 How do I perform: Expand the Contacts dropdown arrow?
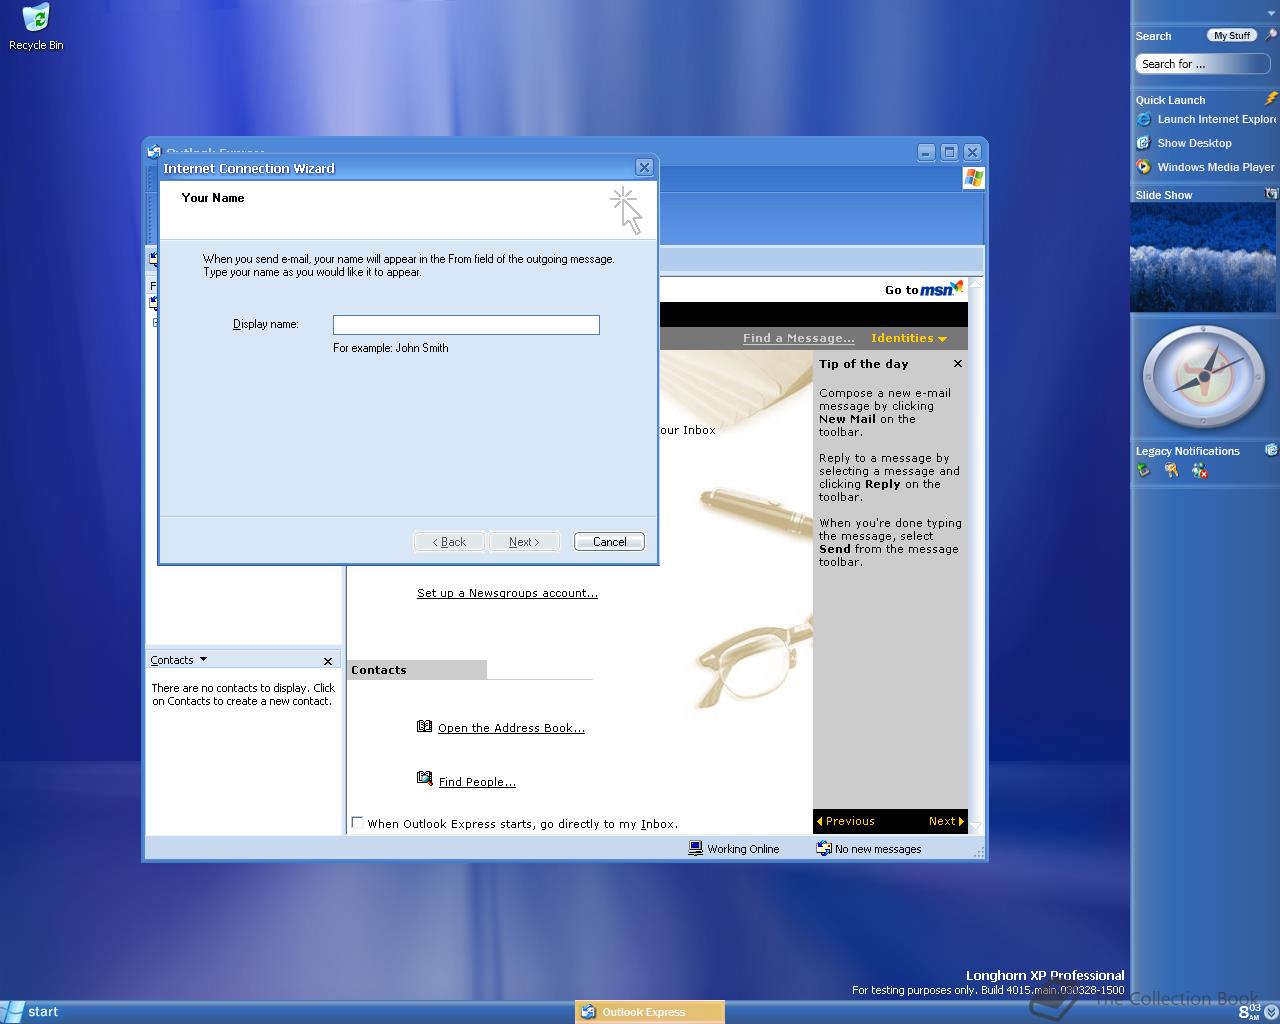point(203,660)
